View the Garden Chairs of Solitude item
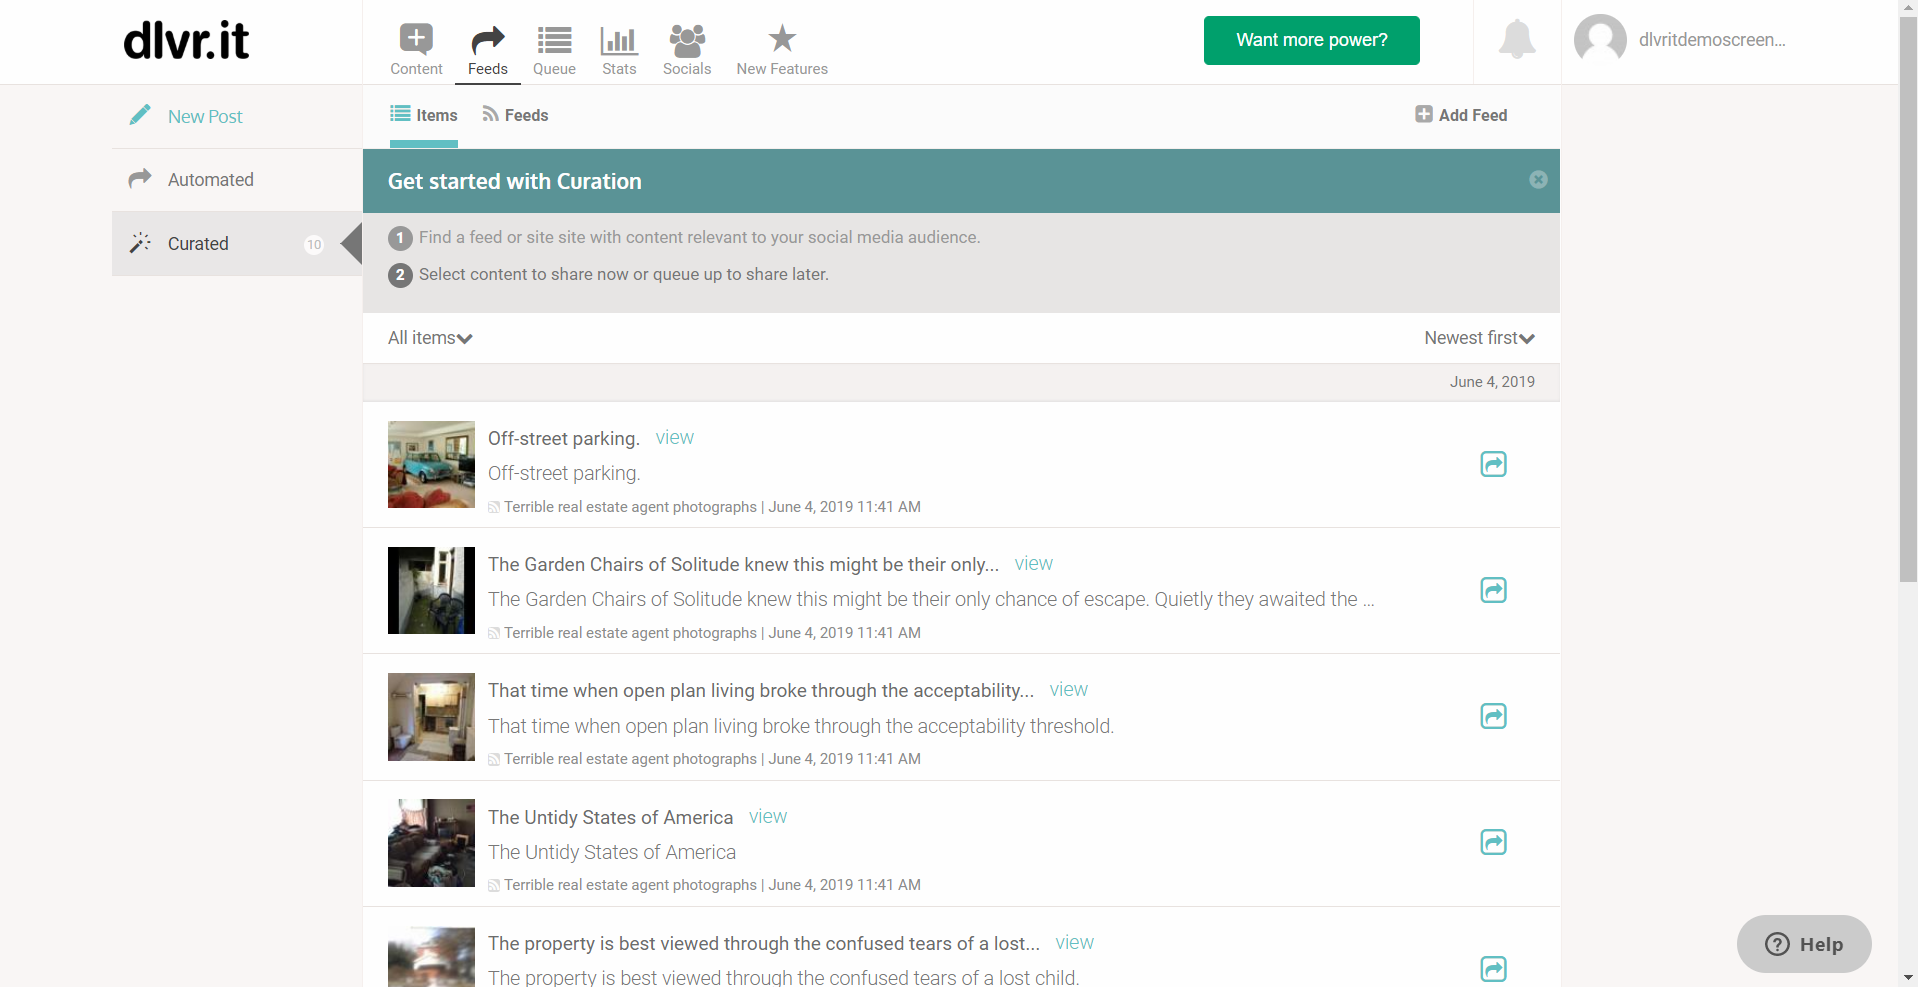 tap(1033, 564)
